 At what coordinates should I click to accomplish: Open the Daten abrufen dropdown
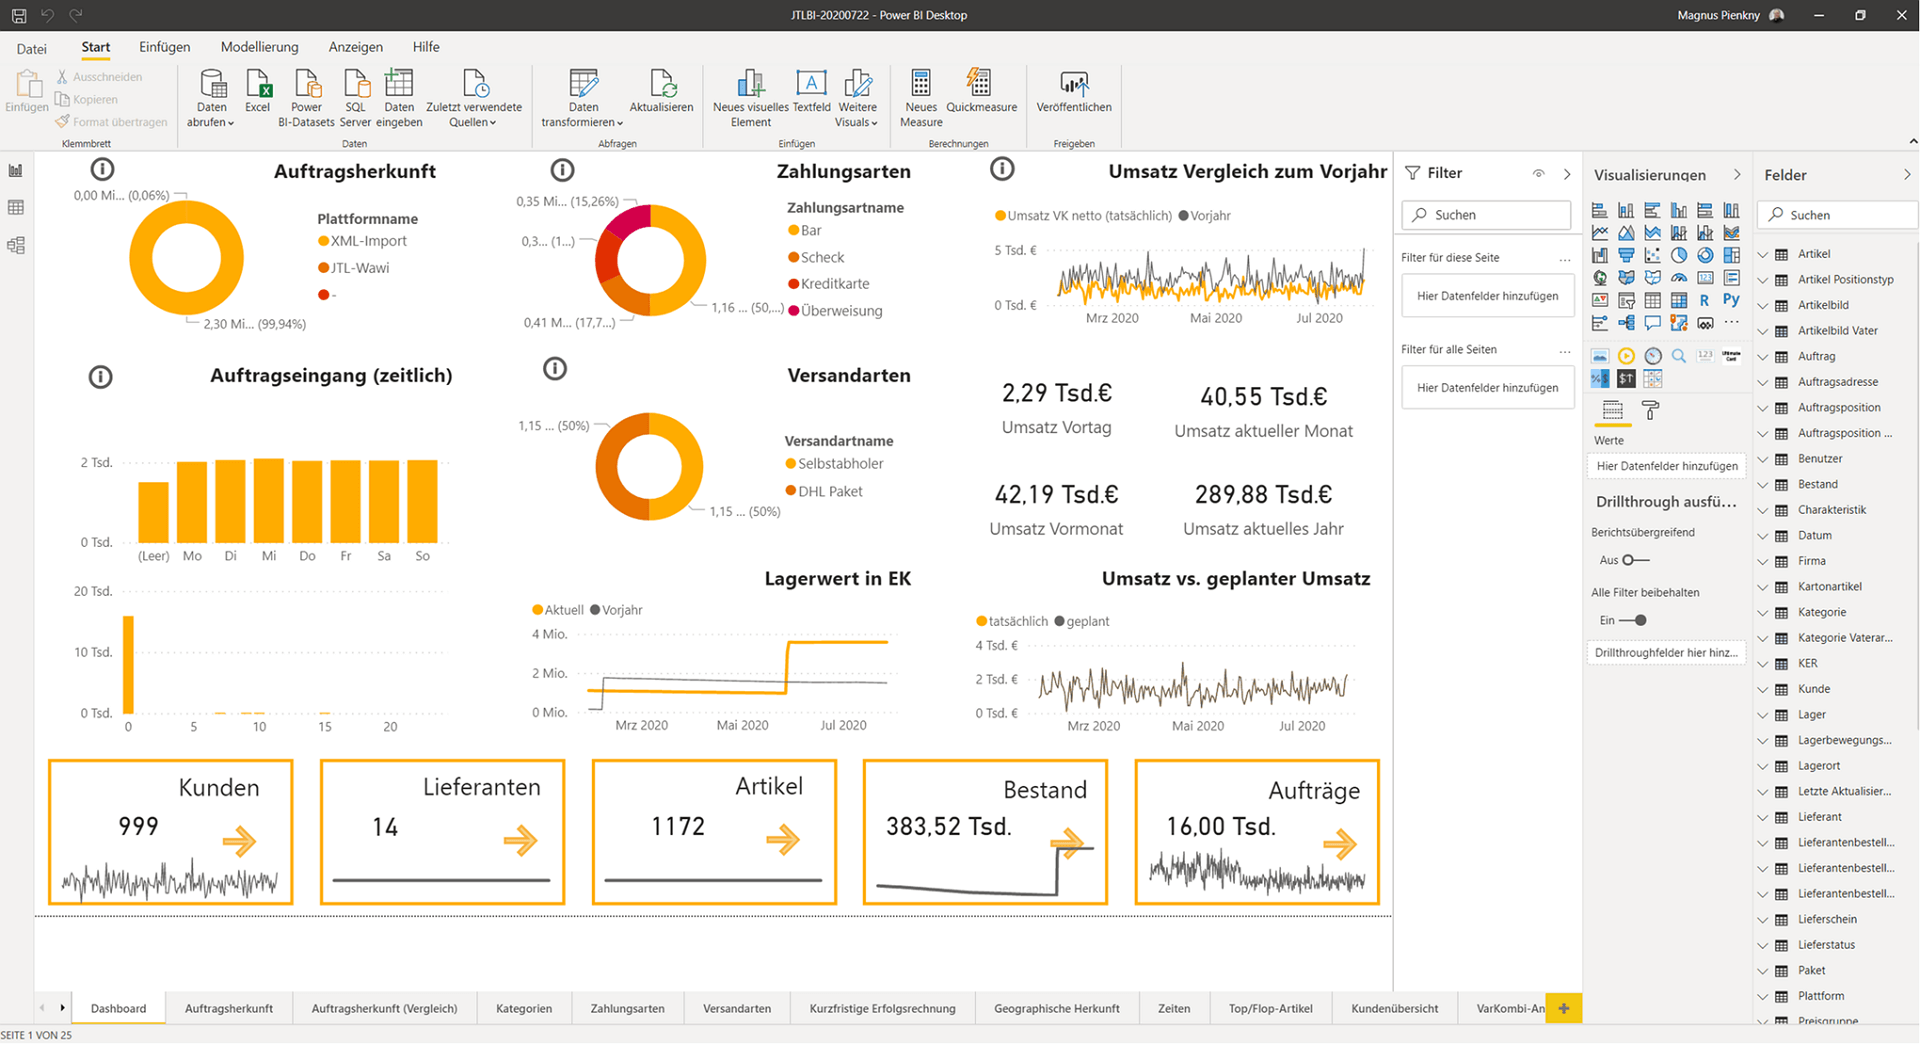click(211, 122)
